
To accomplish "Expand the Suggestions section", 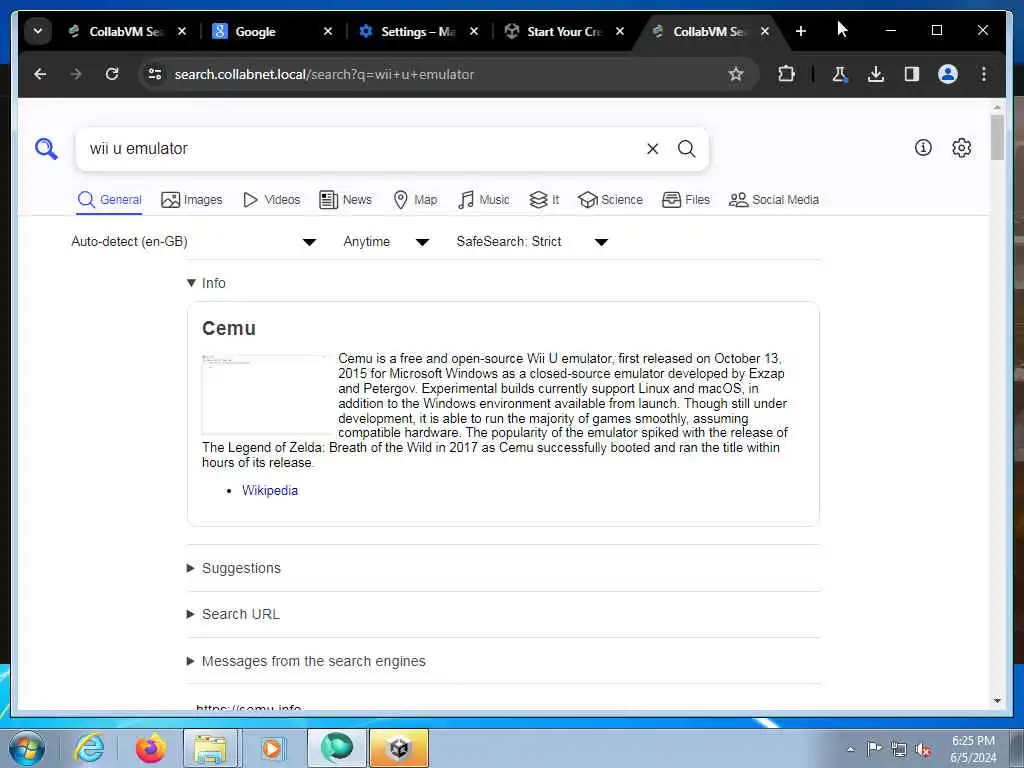I will pos(234,568).
